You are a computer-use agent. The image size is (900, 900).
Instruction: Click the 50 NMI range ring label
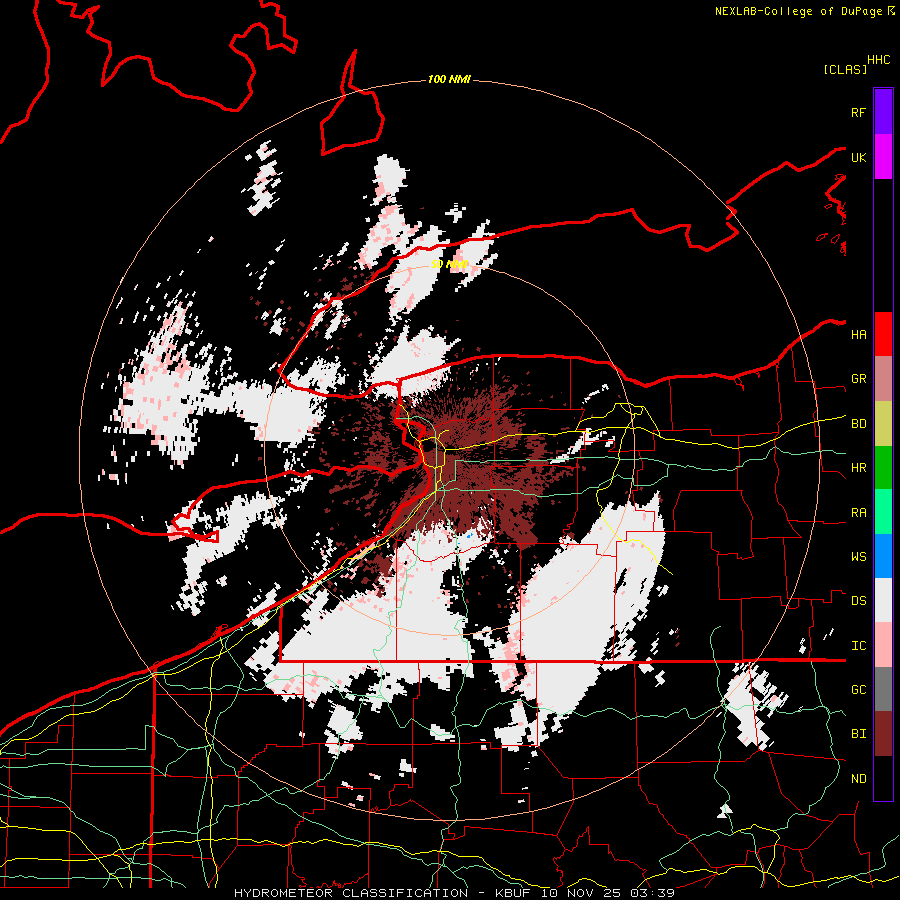pyautogui.click(x=449, y=264)
